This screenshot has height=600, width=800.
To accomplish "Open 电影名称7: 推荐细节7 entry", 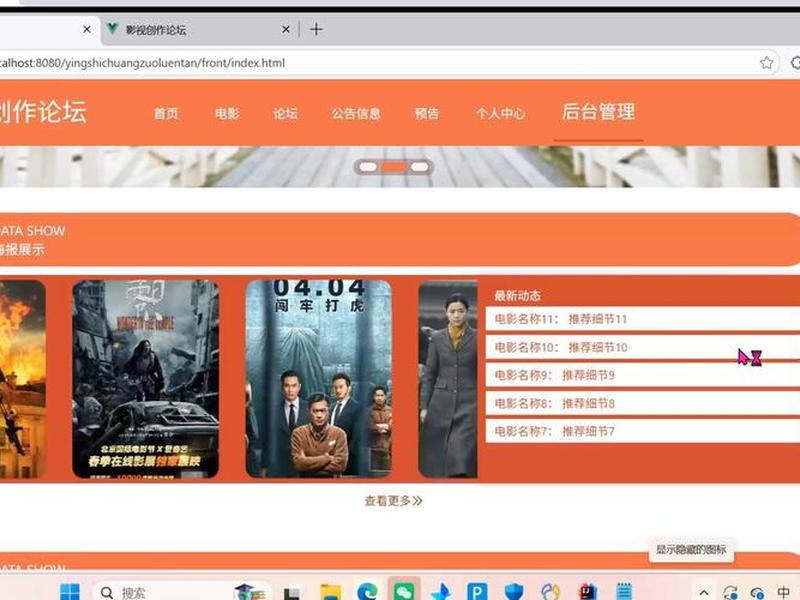I will 642,432.
